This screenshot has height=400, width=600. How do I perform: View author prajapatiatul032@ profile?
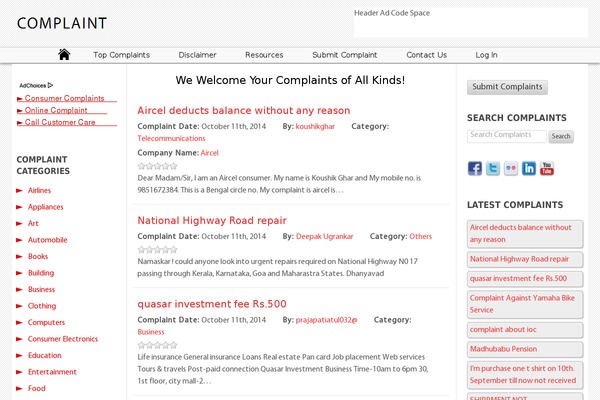pyautogui.click(x=326, y=320)
